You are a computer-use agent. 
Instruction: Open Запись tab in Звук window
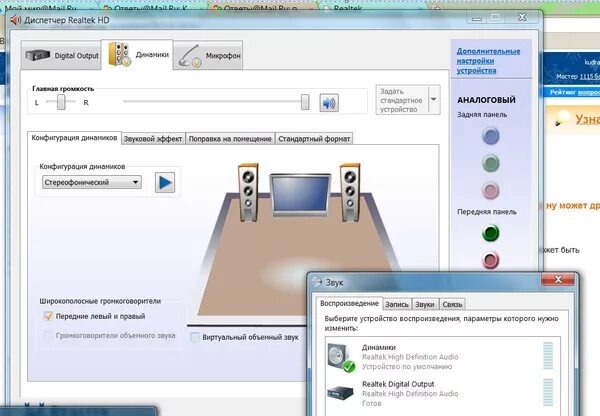[397, 305]
